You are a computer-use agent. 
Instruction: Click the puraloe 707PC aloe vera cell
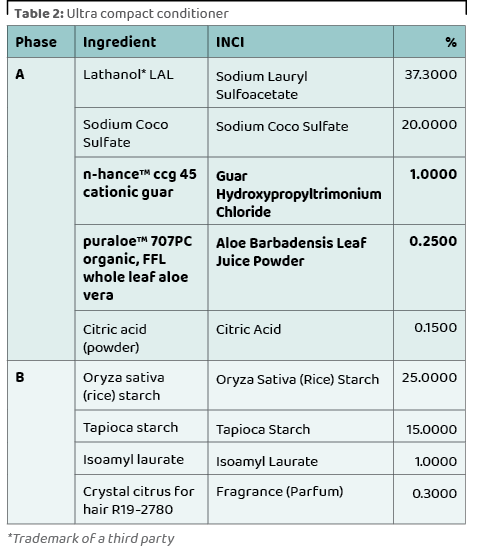pos(141,267)
